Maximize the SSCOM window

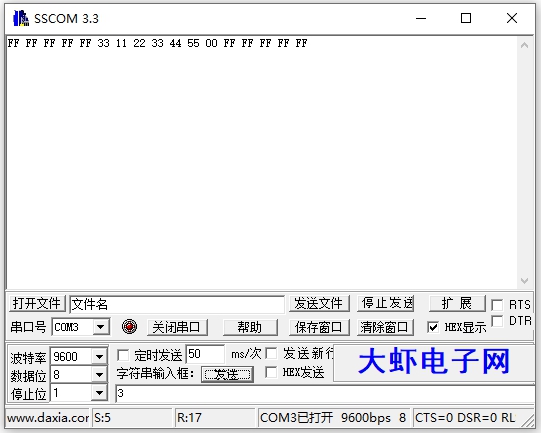[x=466, y=18]
